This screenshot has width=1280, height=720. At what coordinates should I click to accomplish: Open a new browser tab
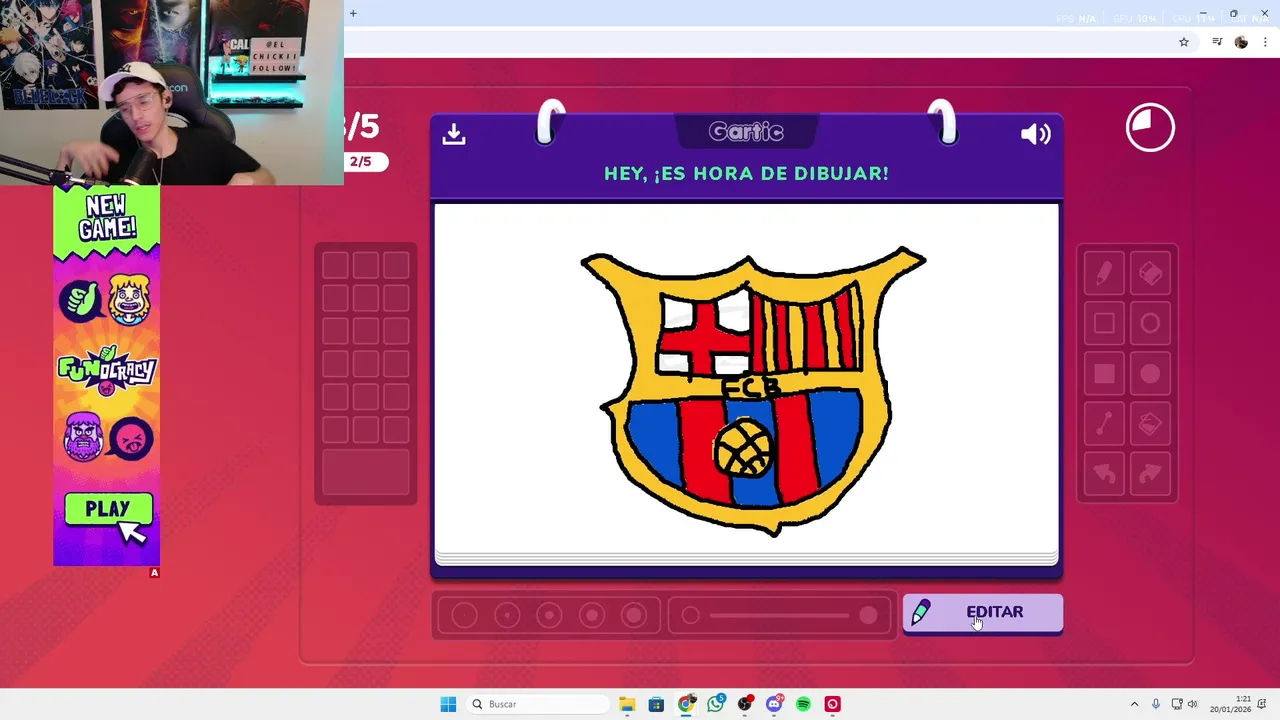353,13
